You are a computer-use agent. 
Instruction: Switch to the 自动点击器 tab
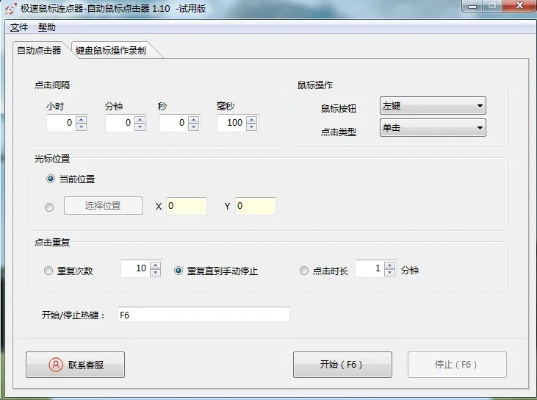39,50
